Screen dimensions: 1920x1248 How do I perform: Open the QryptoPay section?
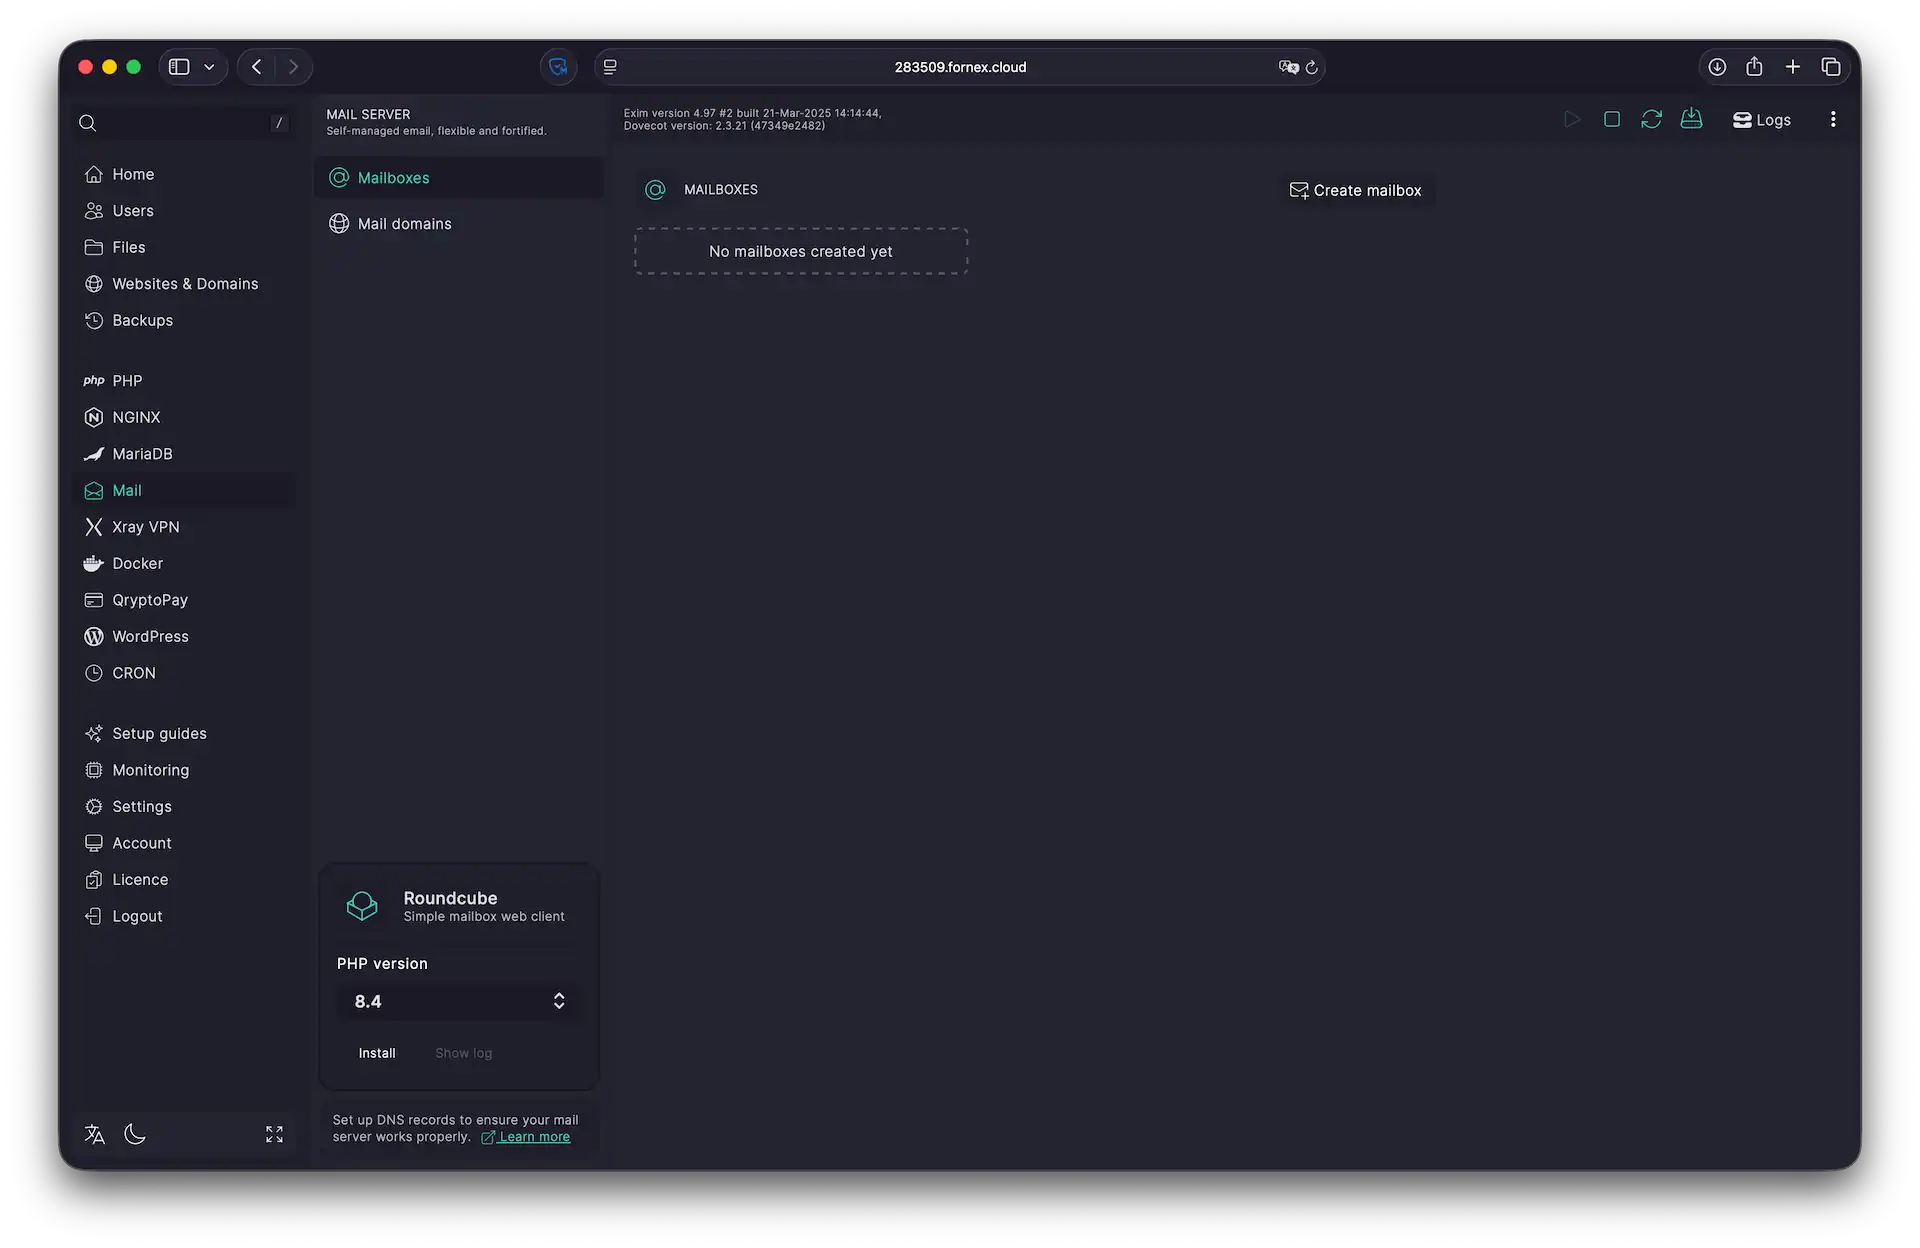click(x=150, y=599)
